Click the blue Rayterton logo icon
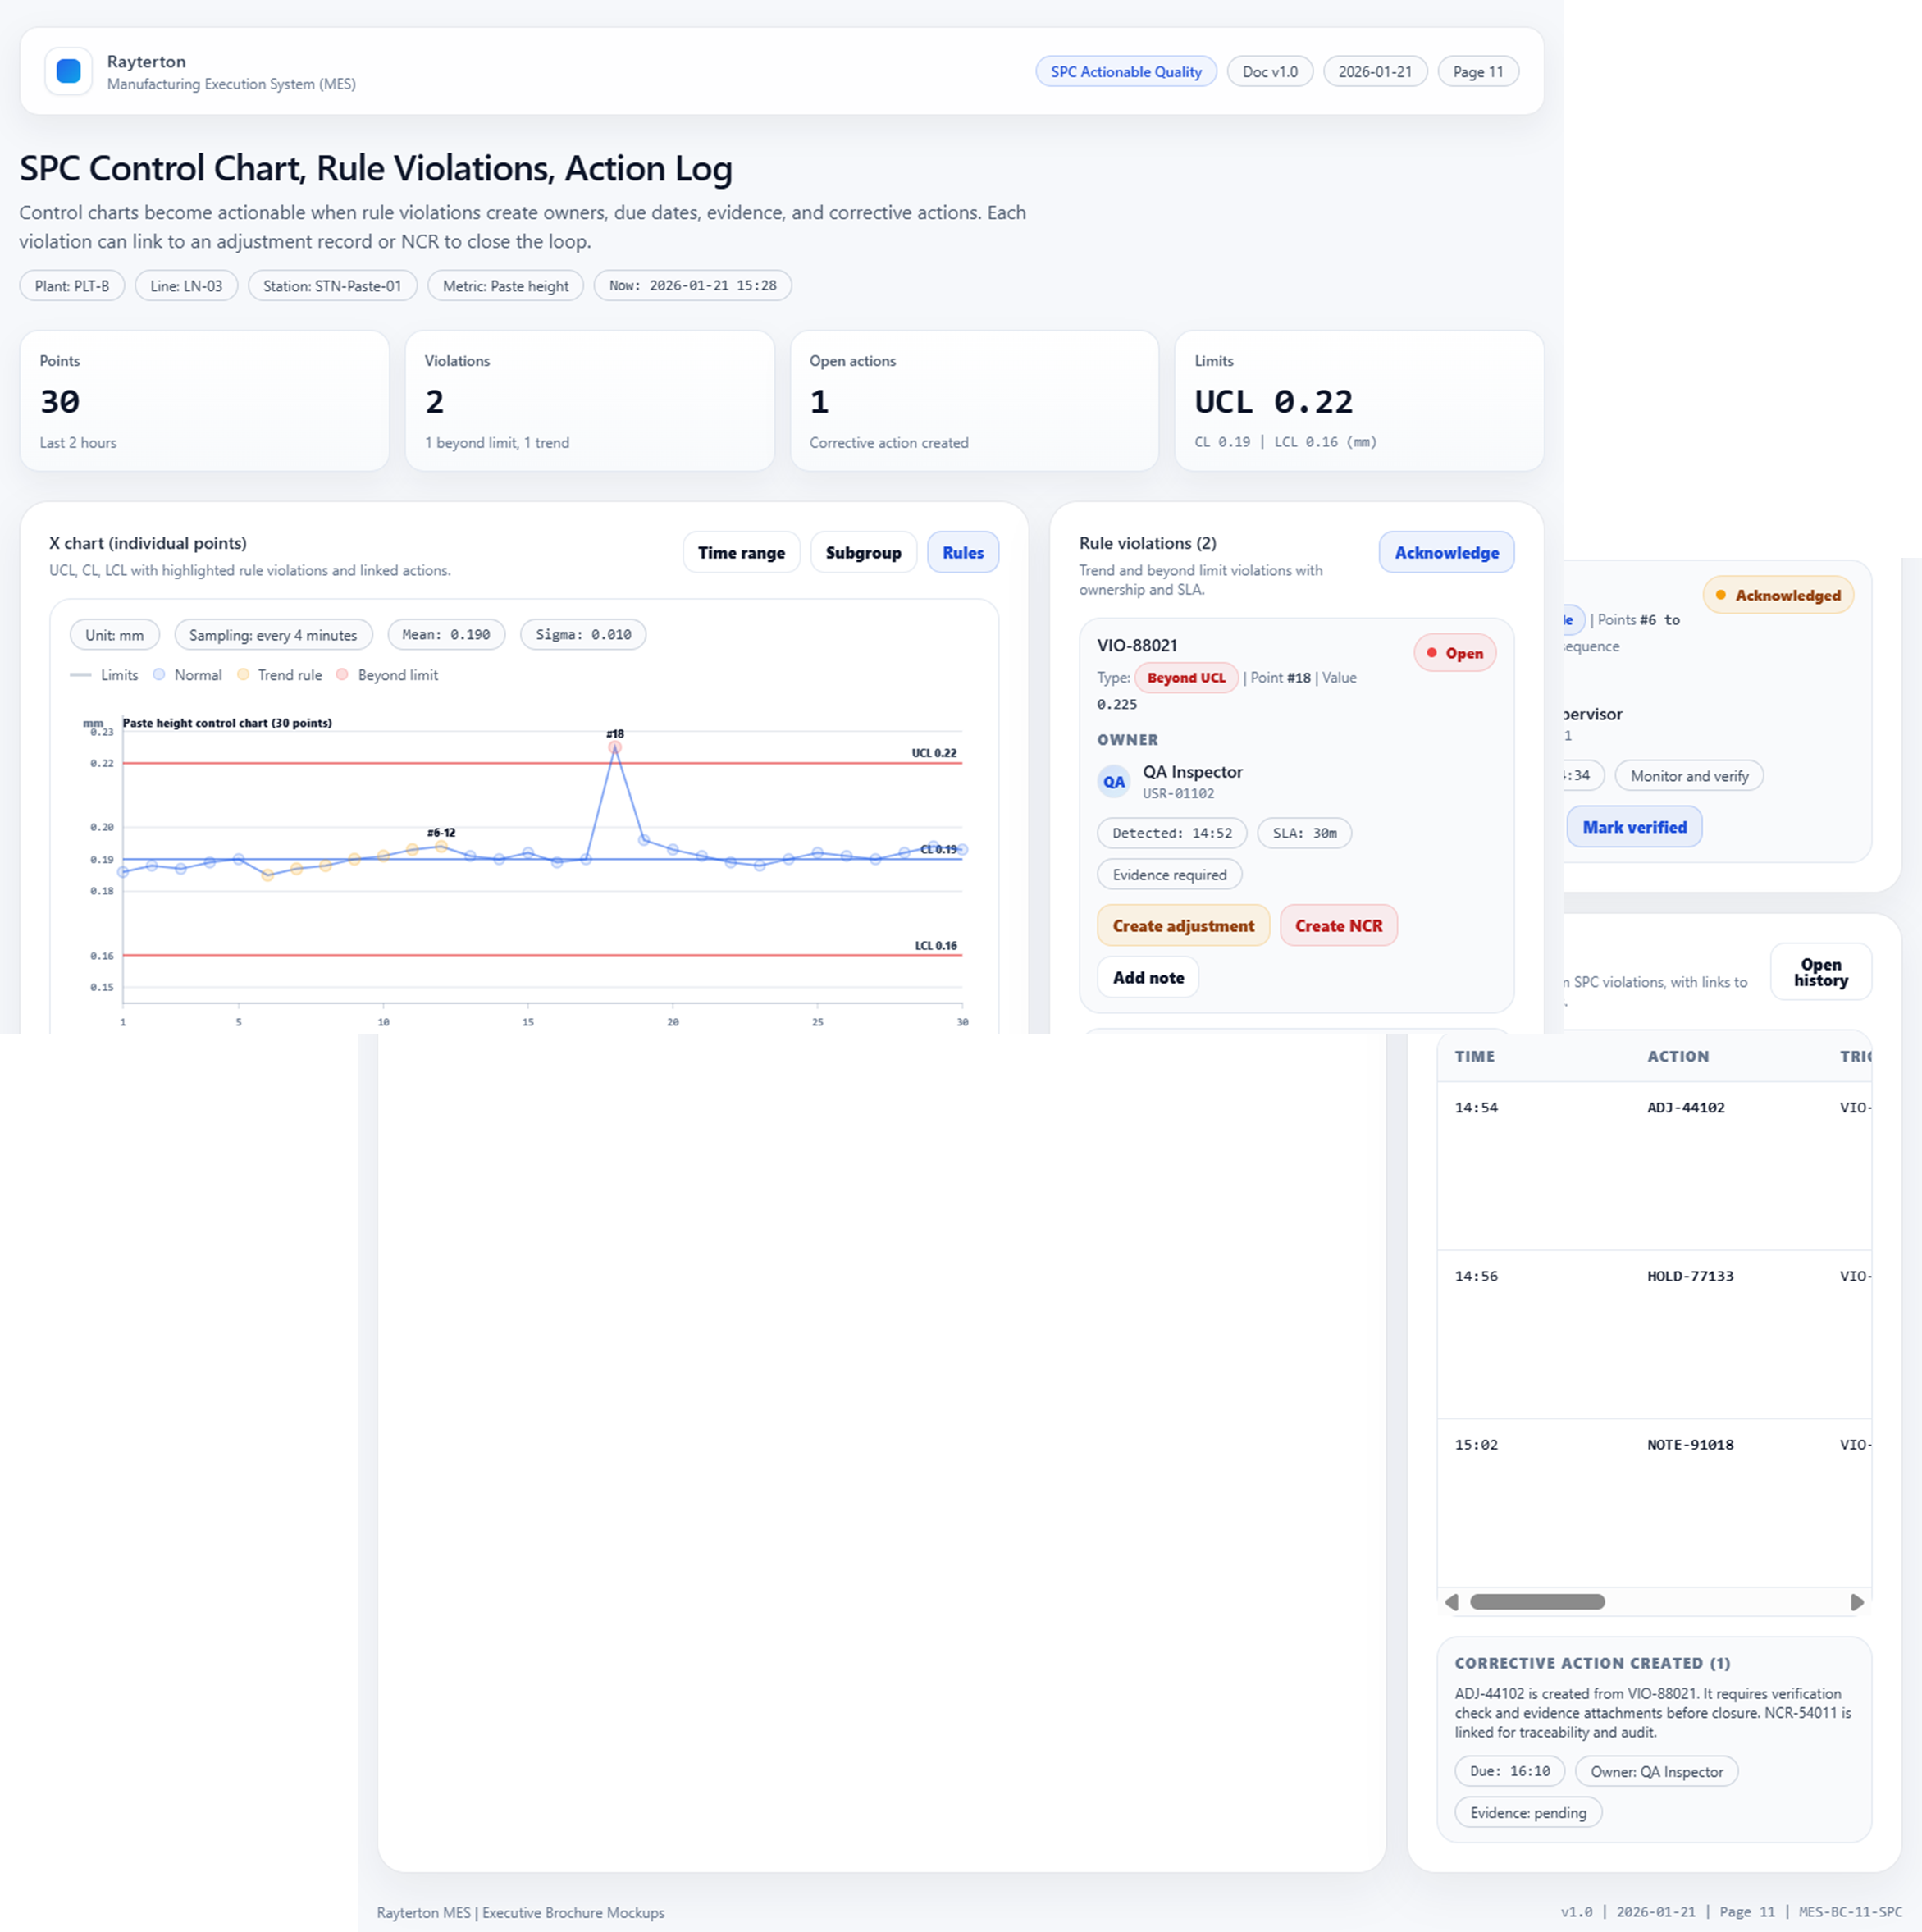 click(x=68, y=71)
